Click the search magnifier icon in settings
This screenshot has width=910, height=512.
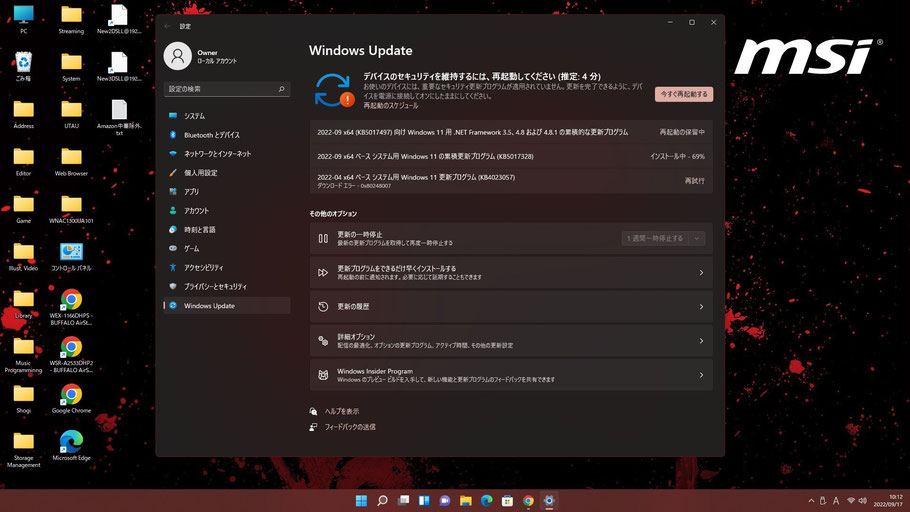tap(281, 89)
